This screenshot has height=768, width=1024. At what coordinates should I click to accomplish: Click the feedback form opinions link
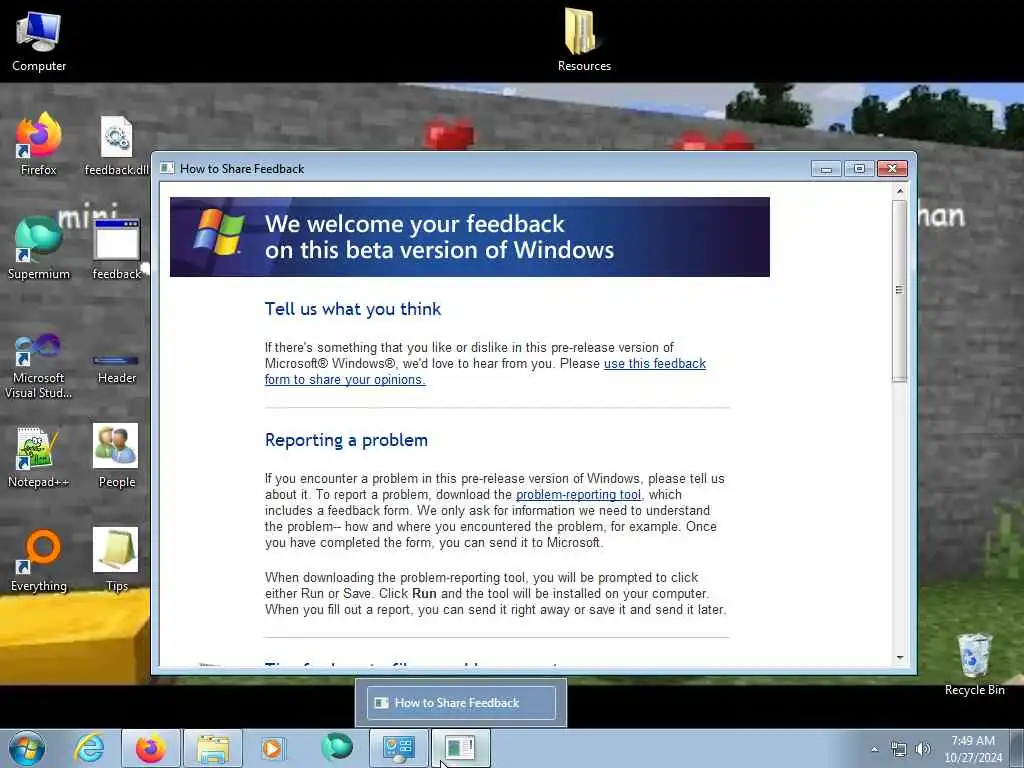(x=485, y=372)
